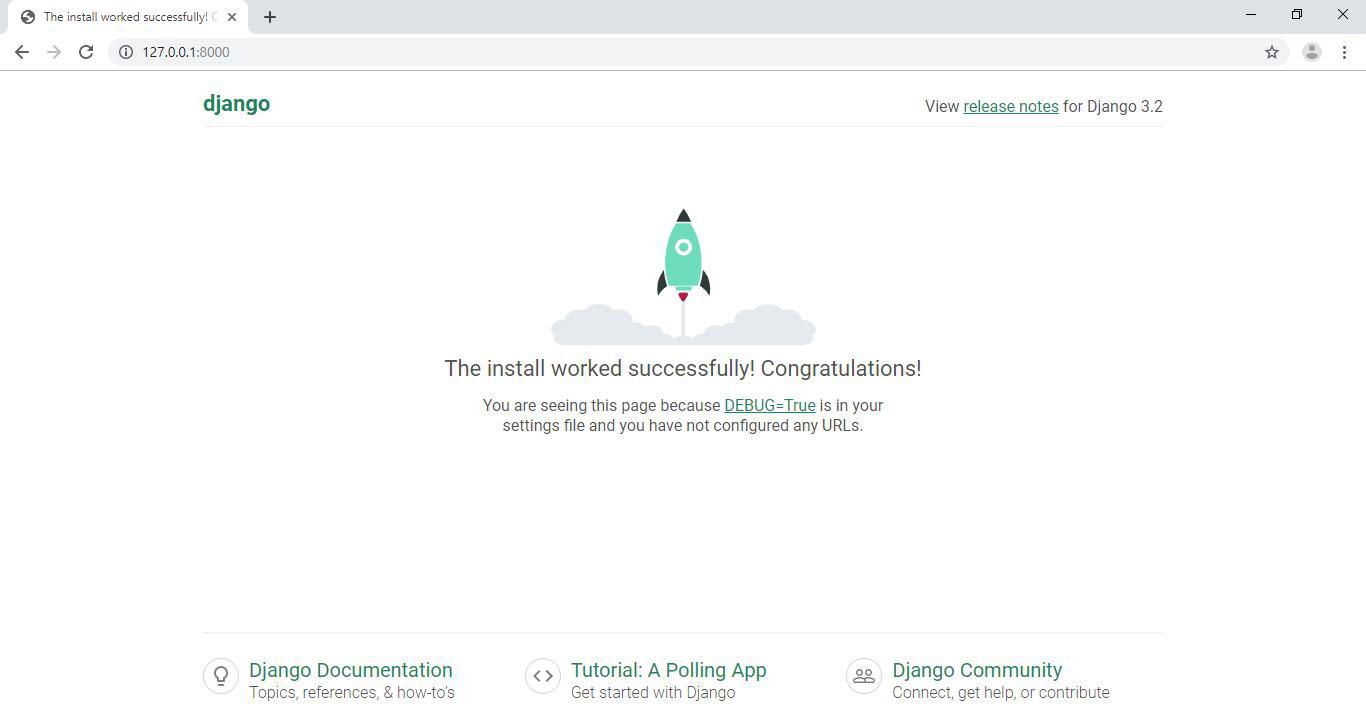
Task: Open Django Documentation link
Action: [350, 670]
